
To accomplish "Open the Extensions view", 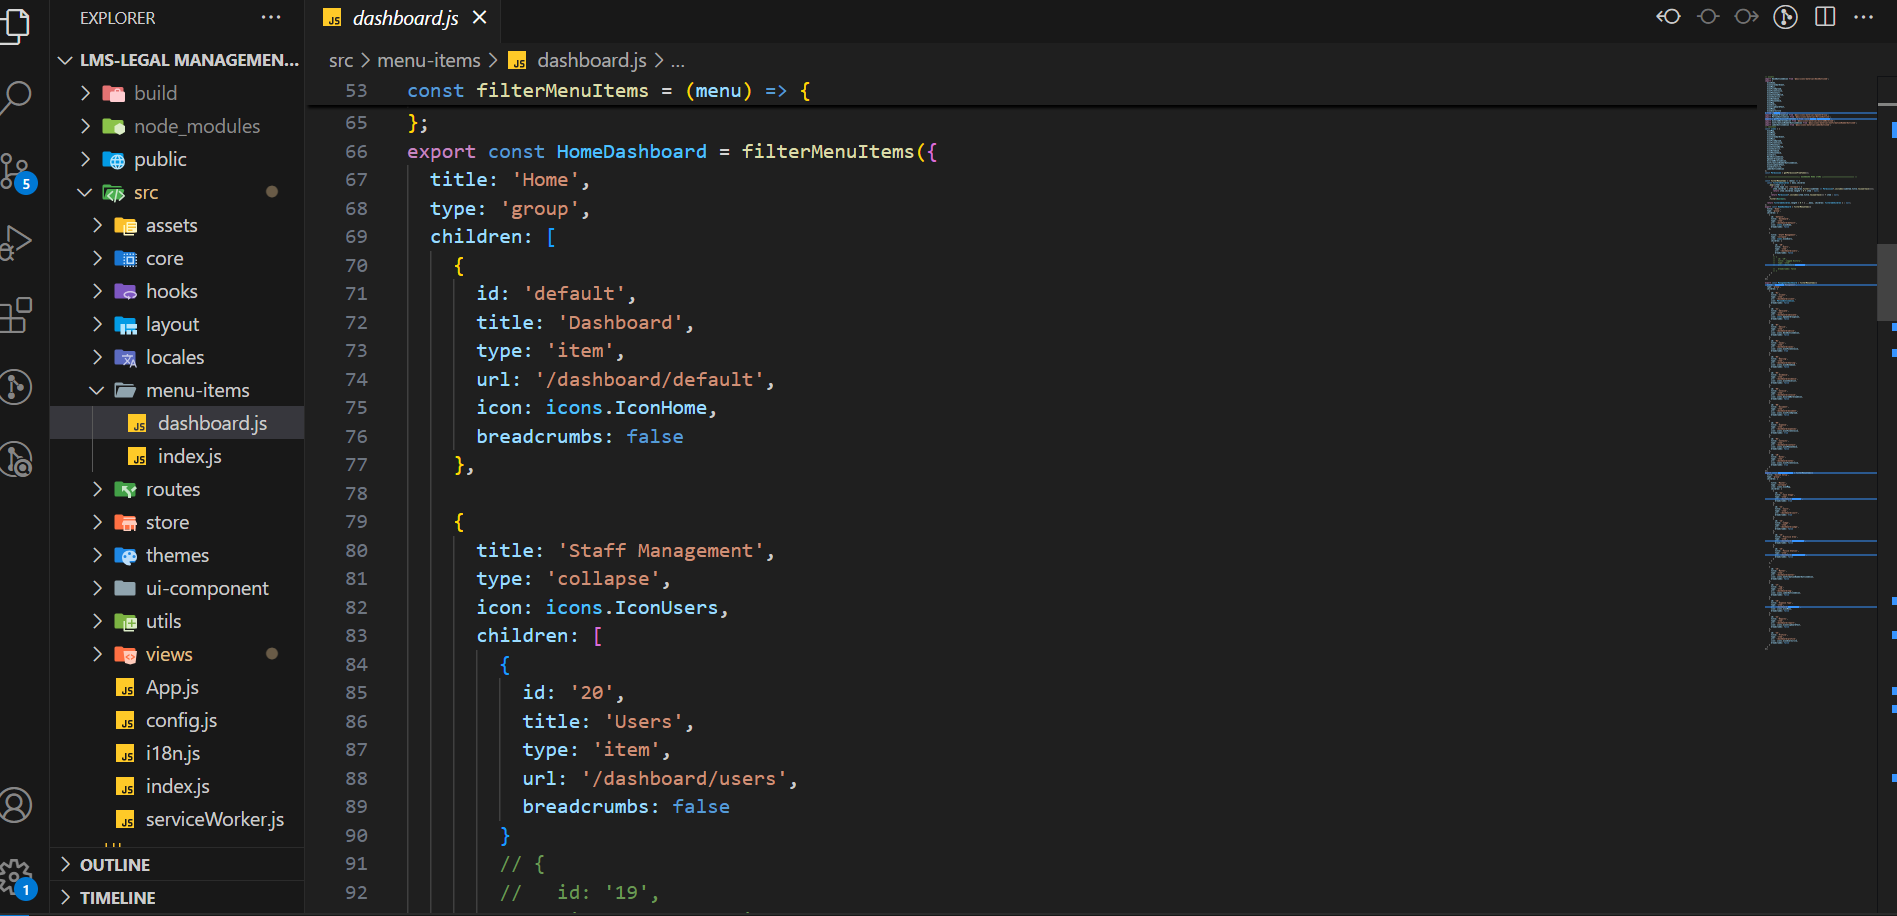I will [17, 315].
